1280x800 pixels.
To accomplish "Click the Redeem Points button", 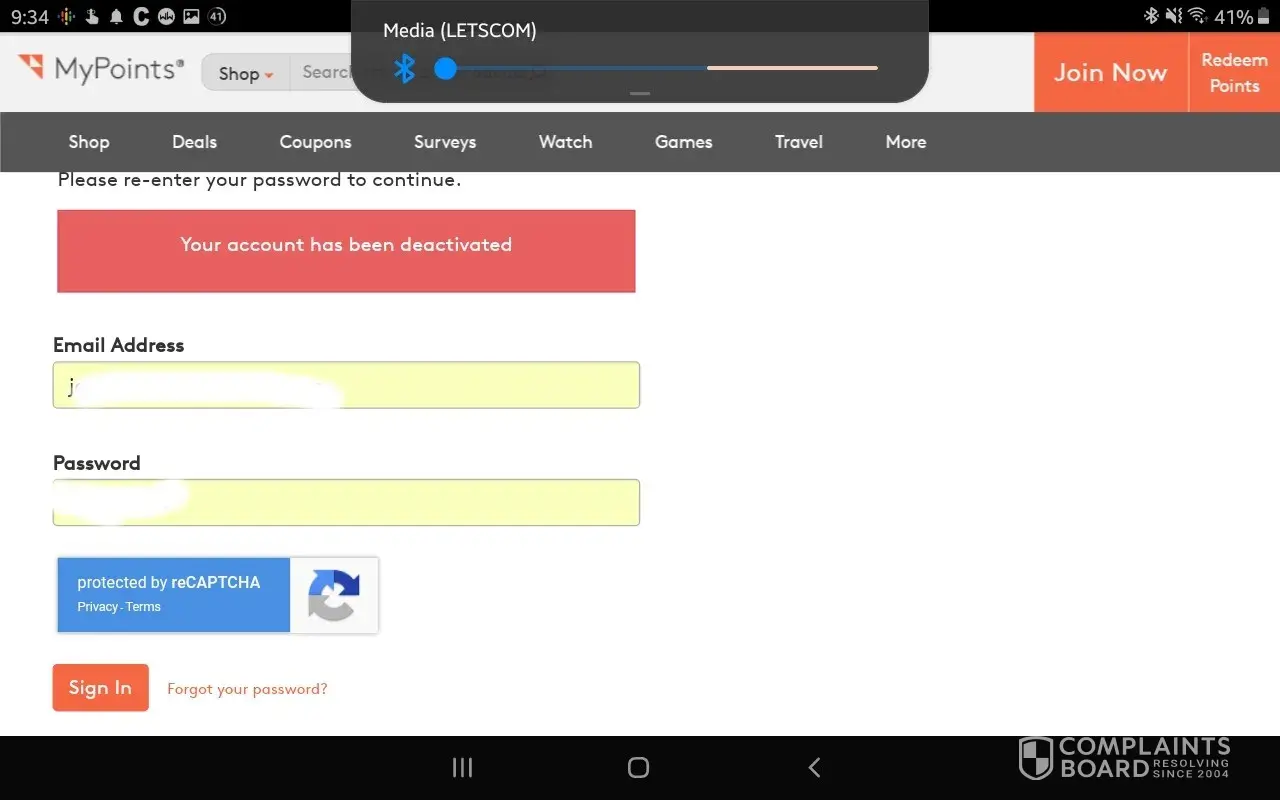I will [x=1234, y=73].
